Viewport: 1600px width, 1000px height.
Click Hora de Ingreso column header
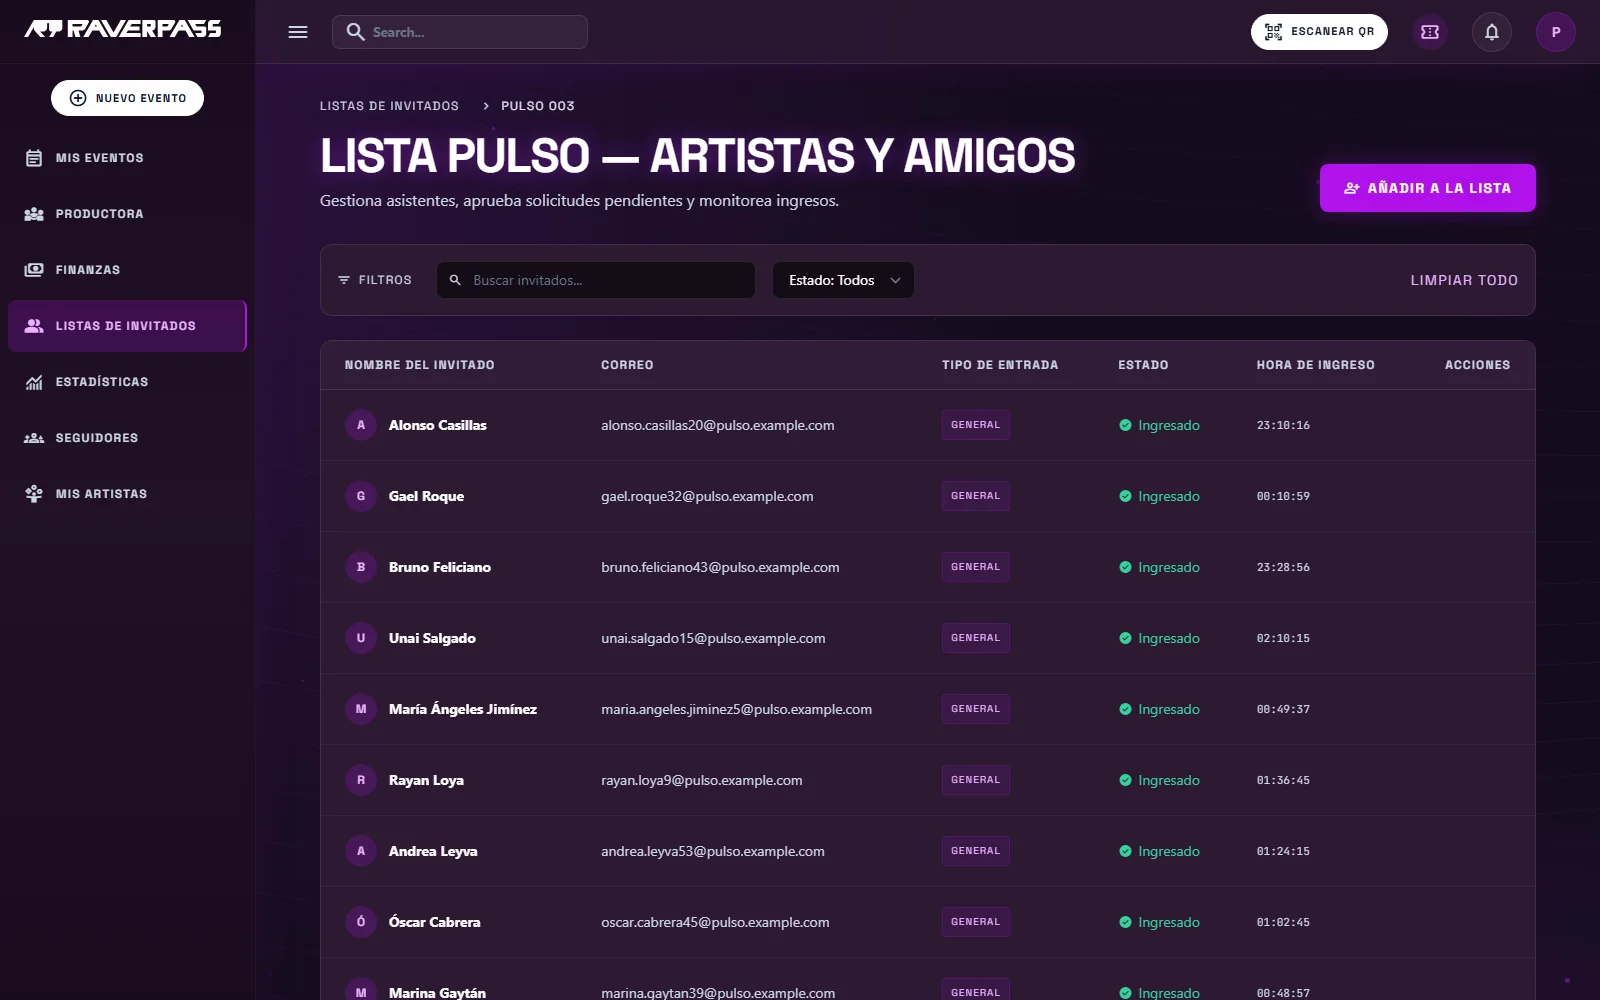pos(1316,365)
